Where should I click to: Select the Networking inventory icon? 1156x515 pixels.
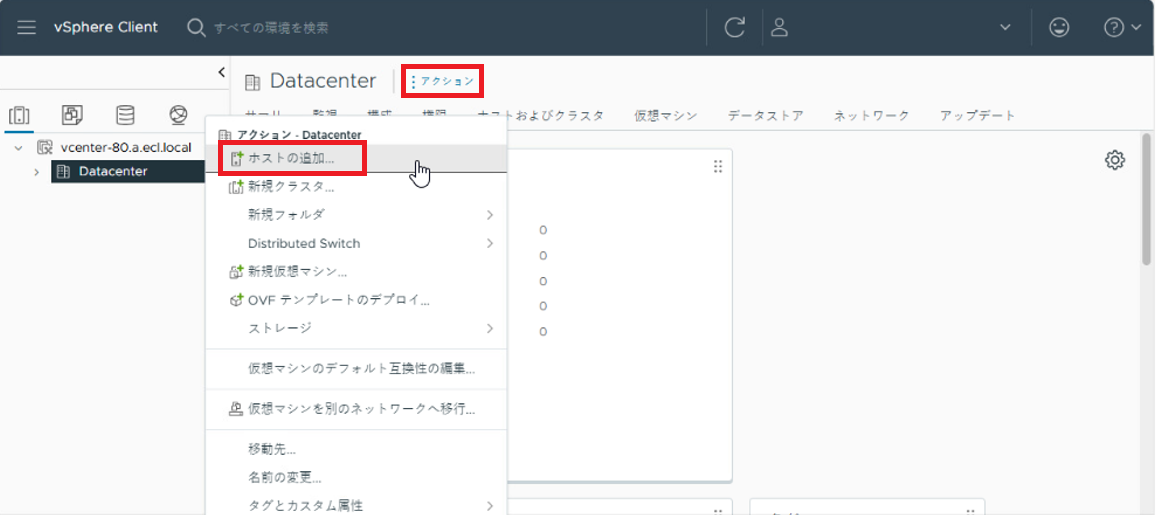[178, 115]
